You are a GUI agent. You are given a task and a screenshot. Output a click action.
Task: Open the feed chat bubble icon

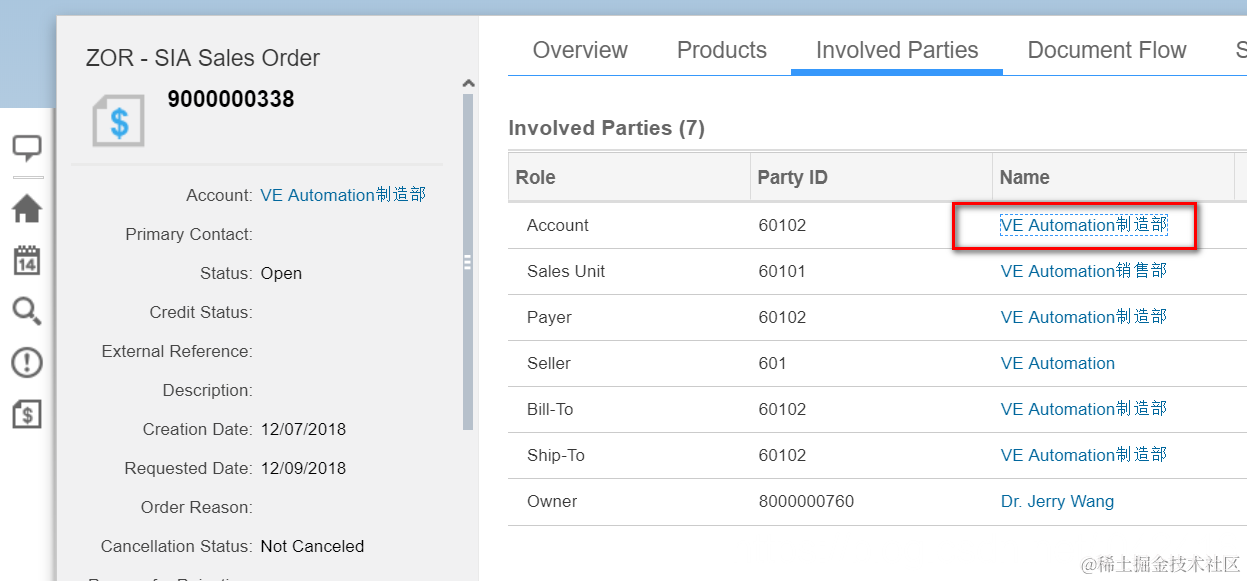click(27, 149)
